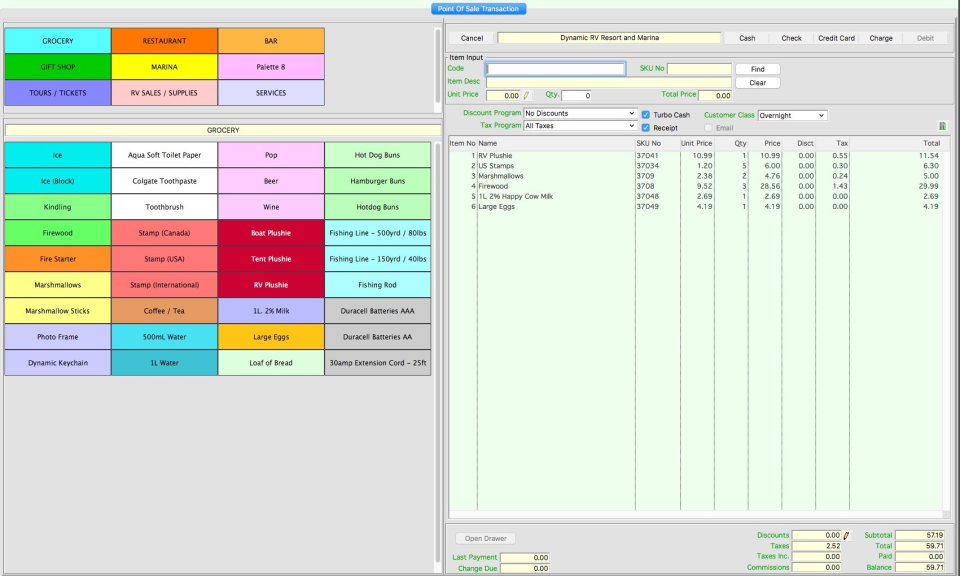Add the red Boat Plushie item
Image resolution: width=960 pixels, height=576 pixels.
click(271, 233)
